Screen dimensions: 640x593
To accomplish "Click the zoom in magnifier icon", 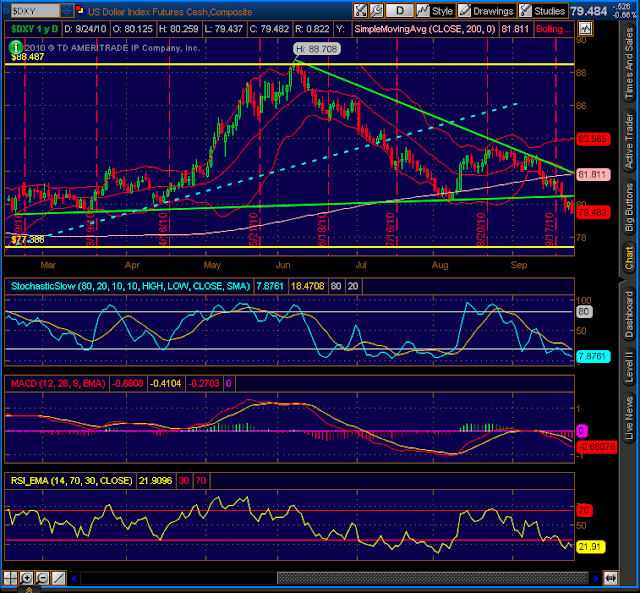I will click(26, 578).
